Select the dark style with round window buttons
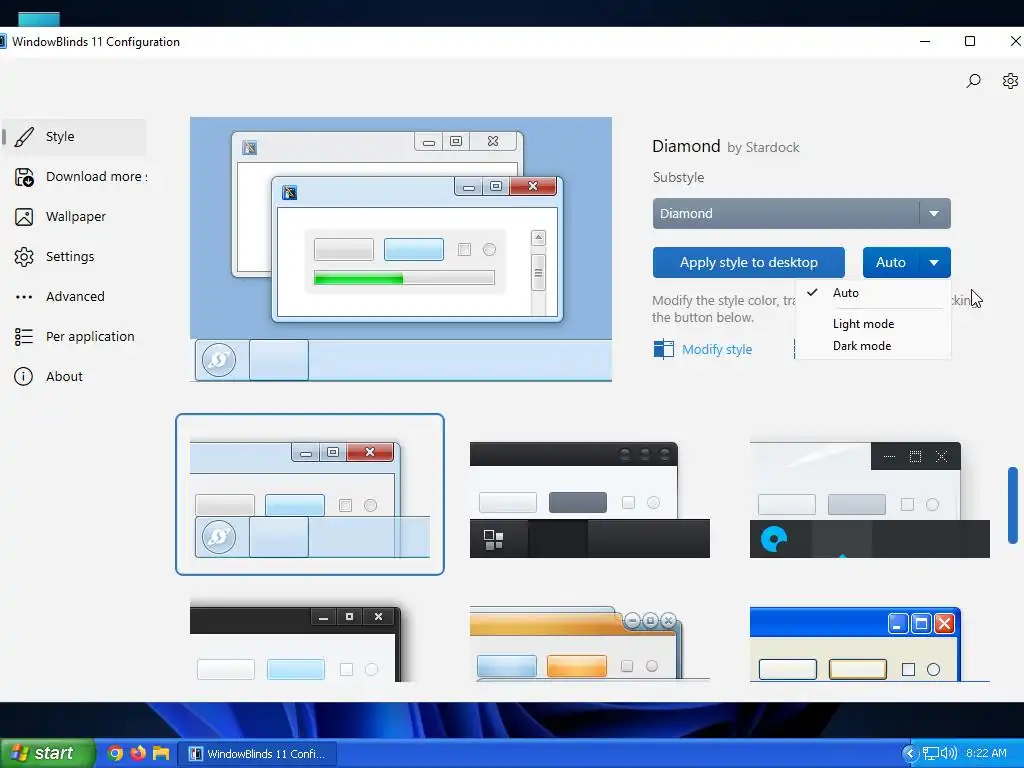The width and height of the screenshot is (1024, 768). (x=590, y=500)
